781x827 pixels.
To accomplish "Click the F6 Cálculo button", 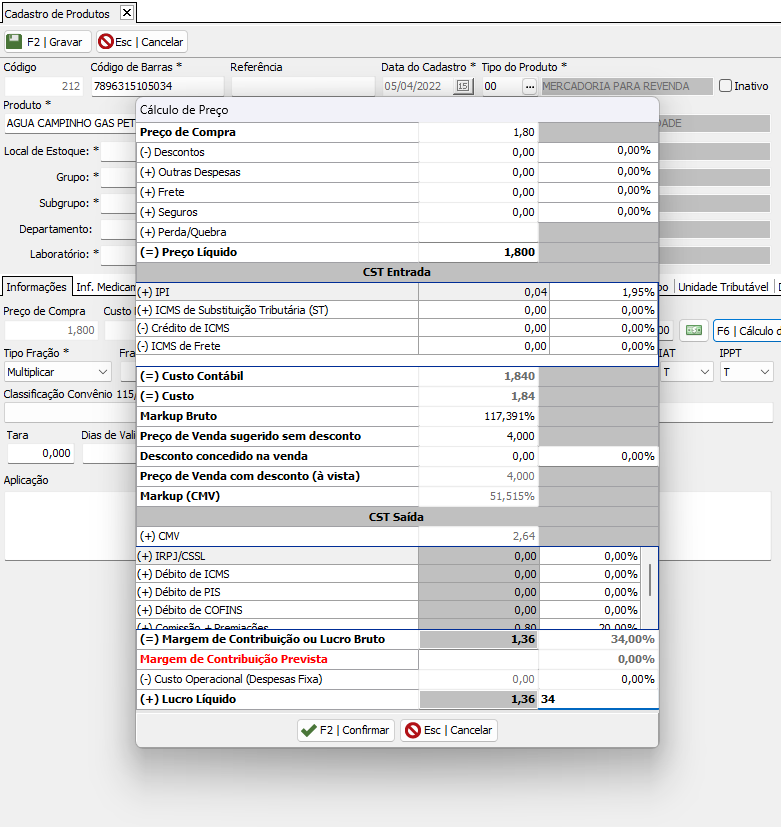I will [747, 331].
